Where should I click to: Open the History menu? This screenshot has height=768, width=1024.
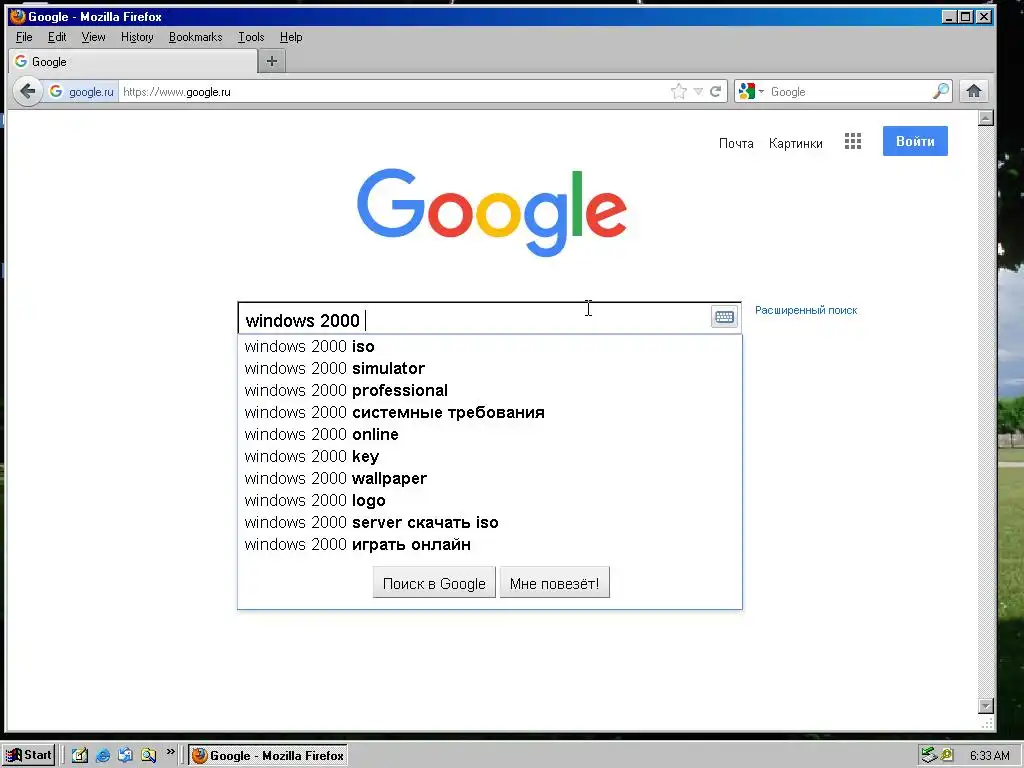point(137,37)
